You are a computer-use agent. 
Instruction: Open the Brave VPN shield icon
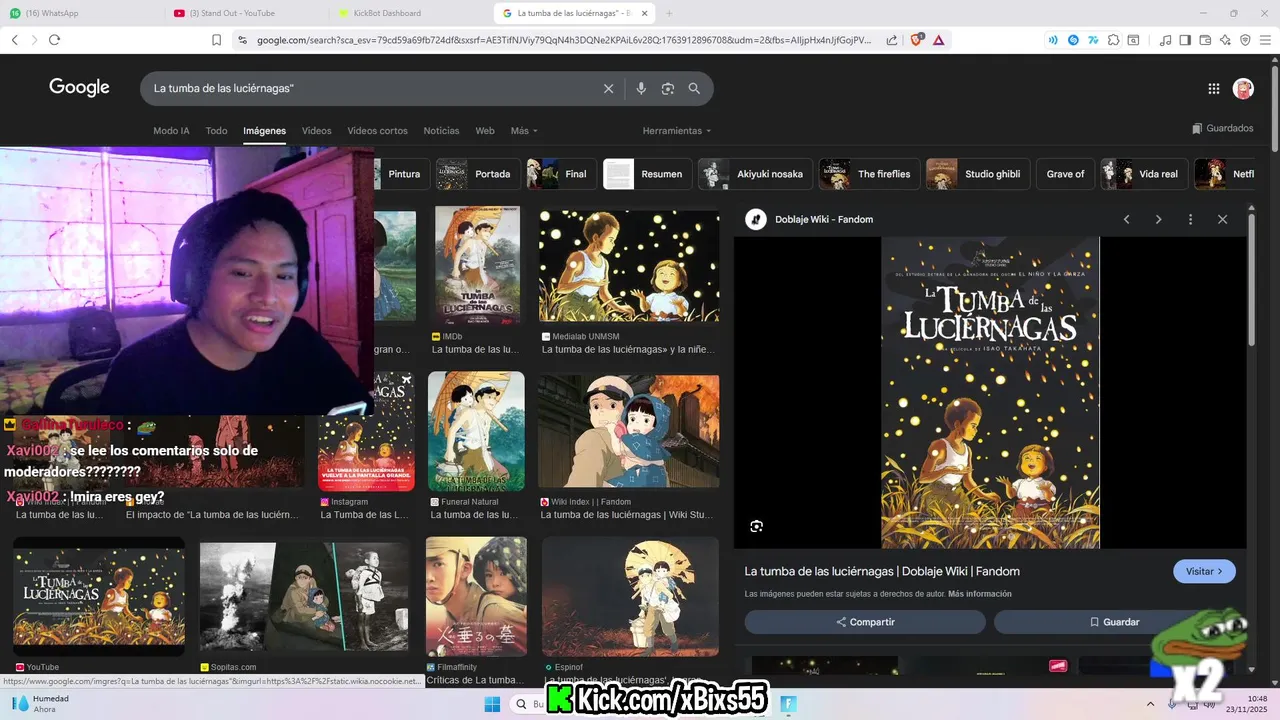1245,40
